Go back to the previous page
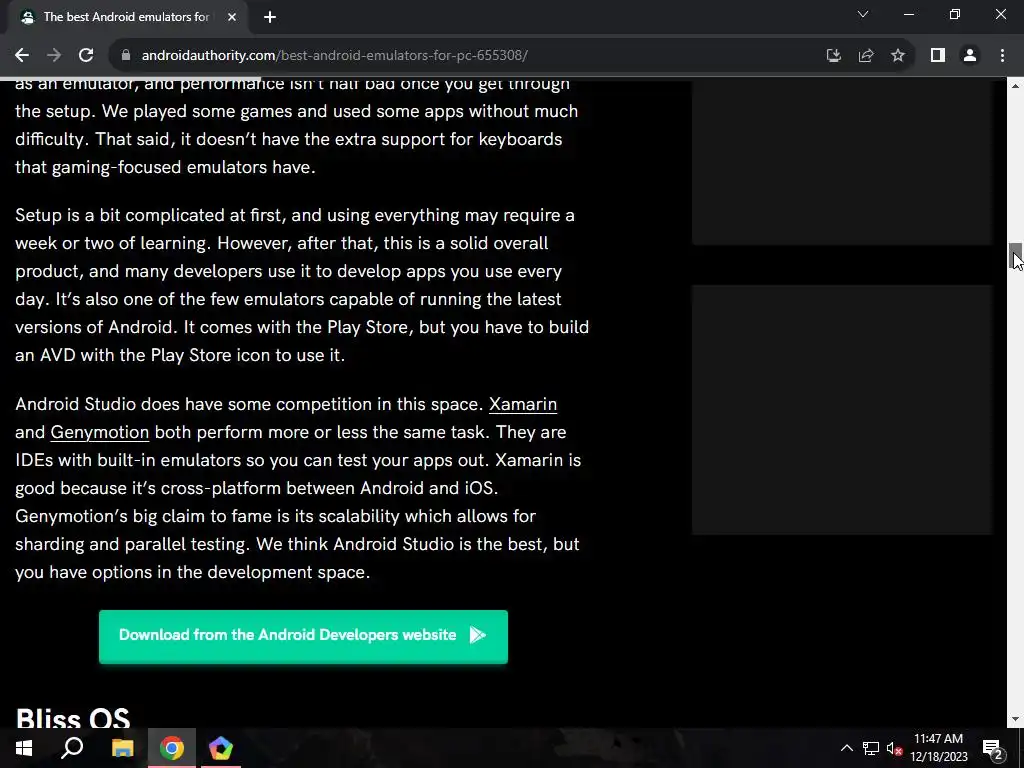The image size is (1024, 768). [22, 56]
